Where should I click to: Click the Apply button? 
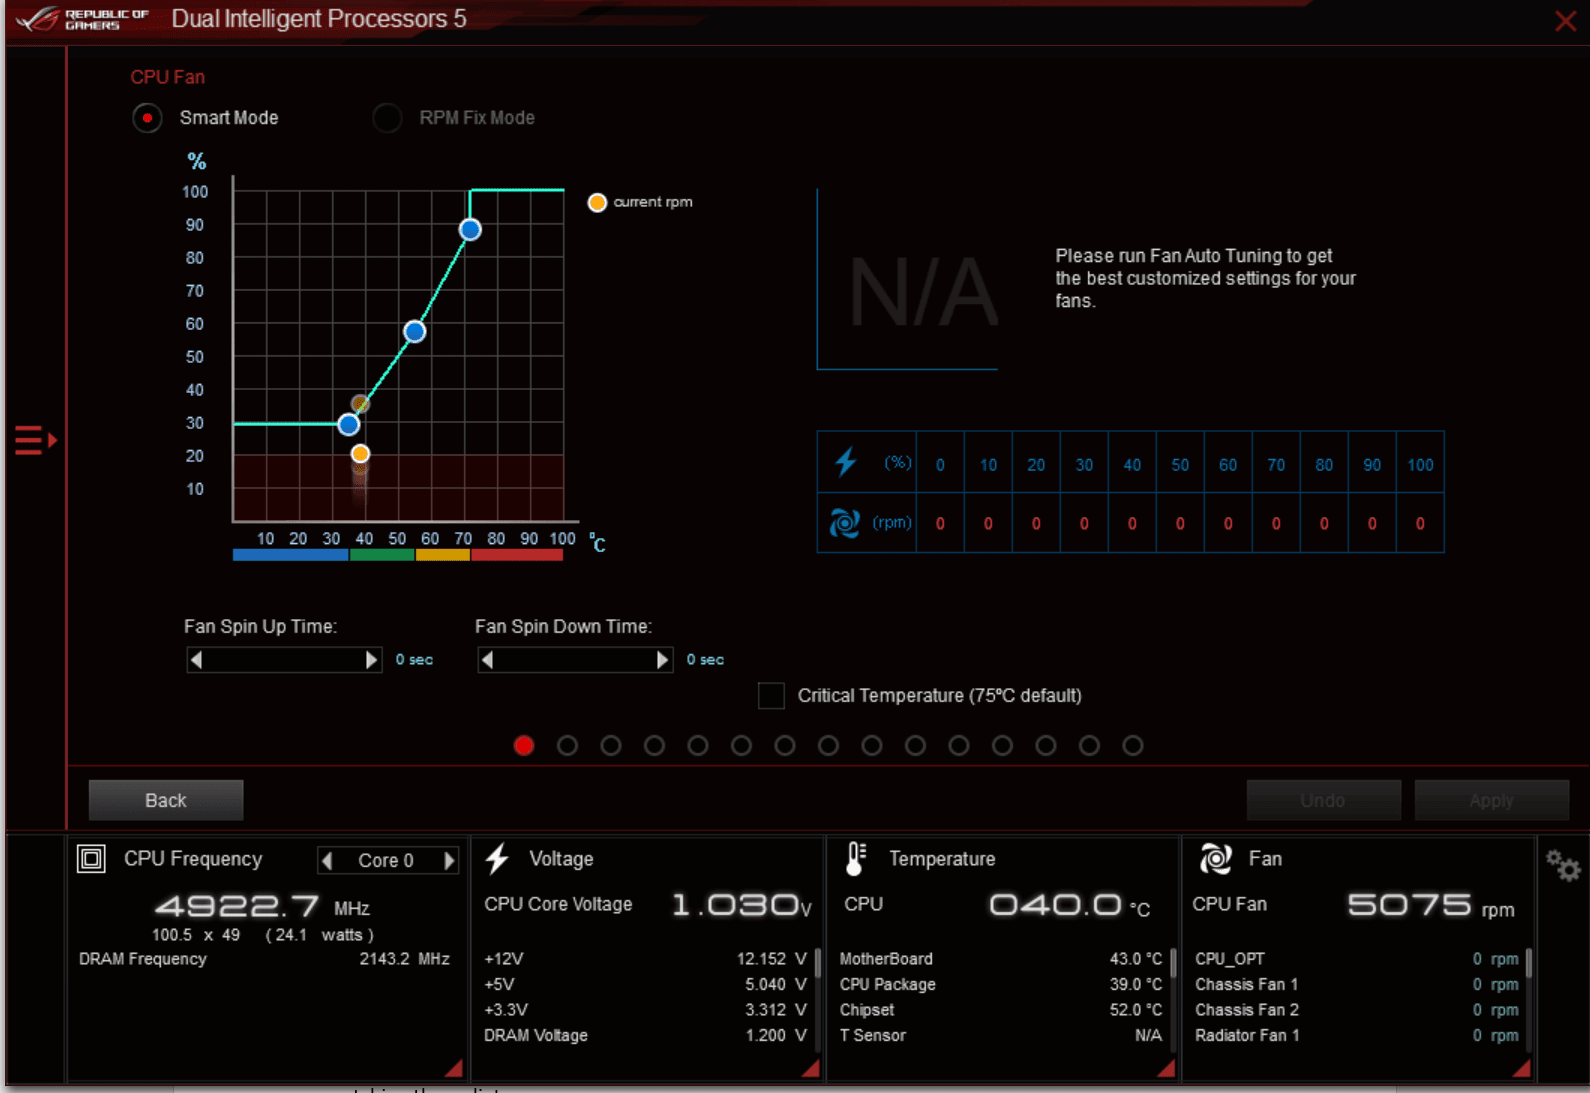[1491, 800]
